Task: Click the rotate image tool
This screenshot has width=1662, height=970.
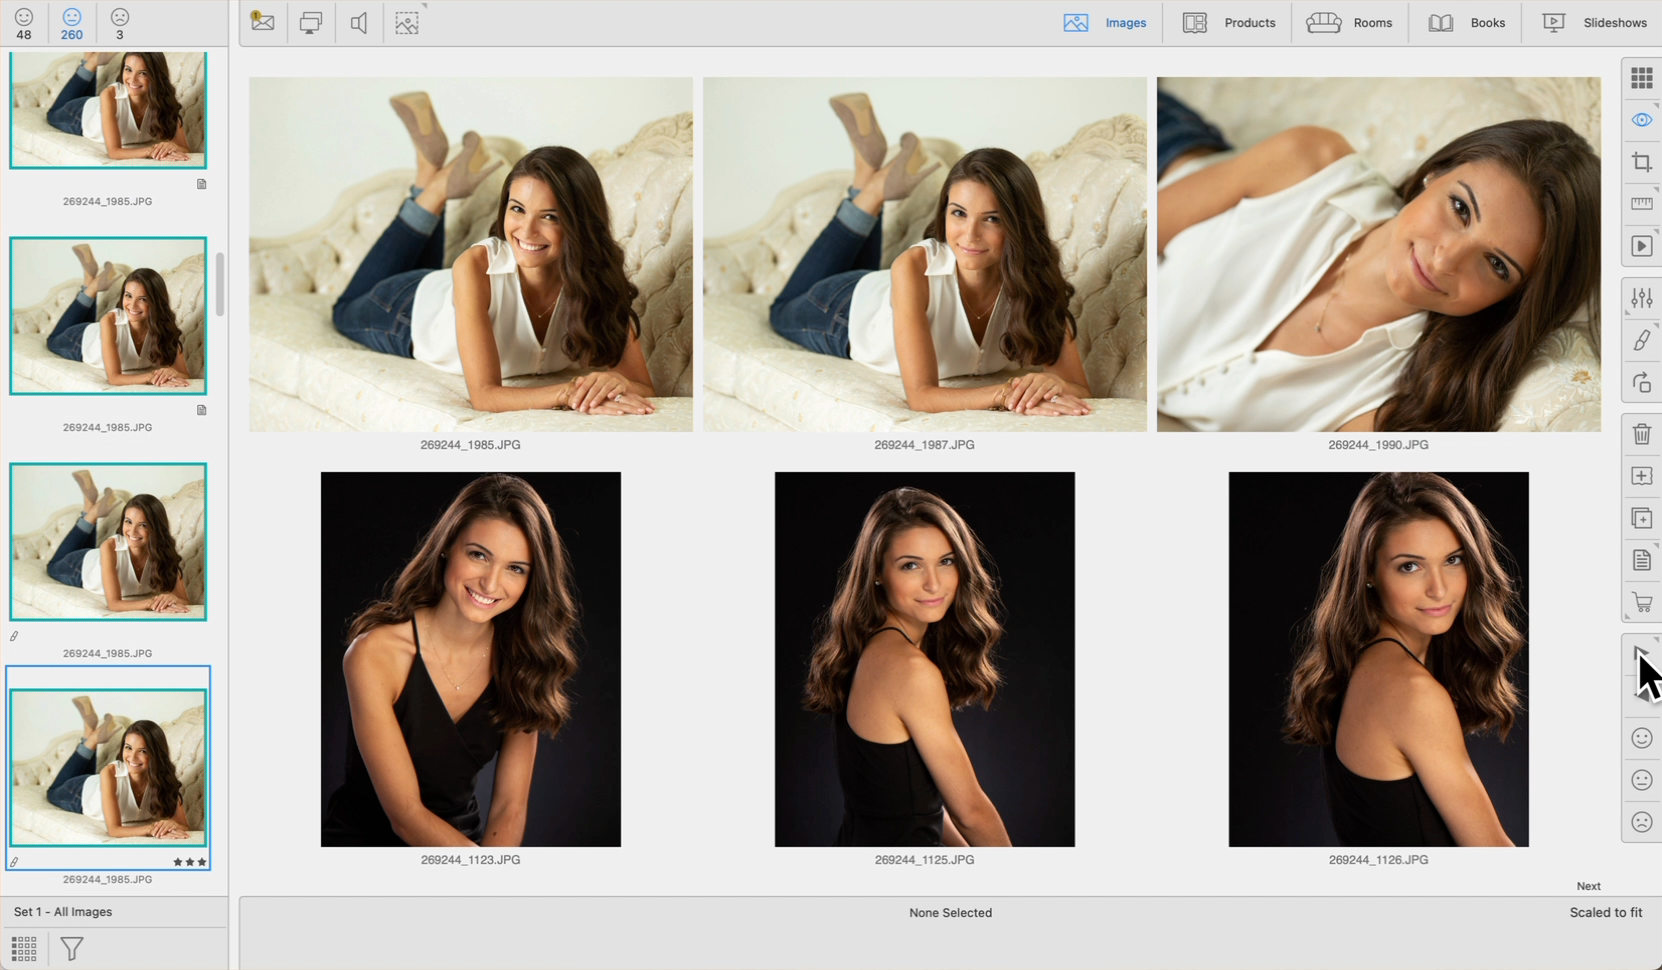Action: pos(1641,383)
